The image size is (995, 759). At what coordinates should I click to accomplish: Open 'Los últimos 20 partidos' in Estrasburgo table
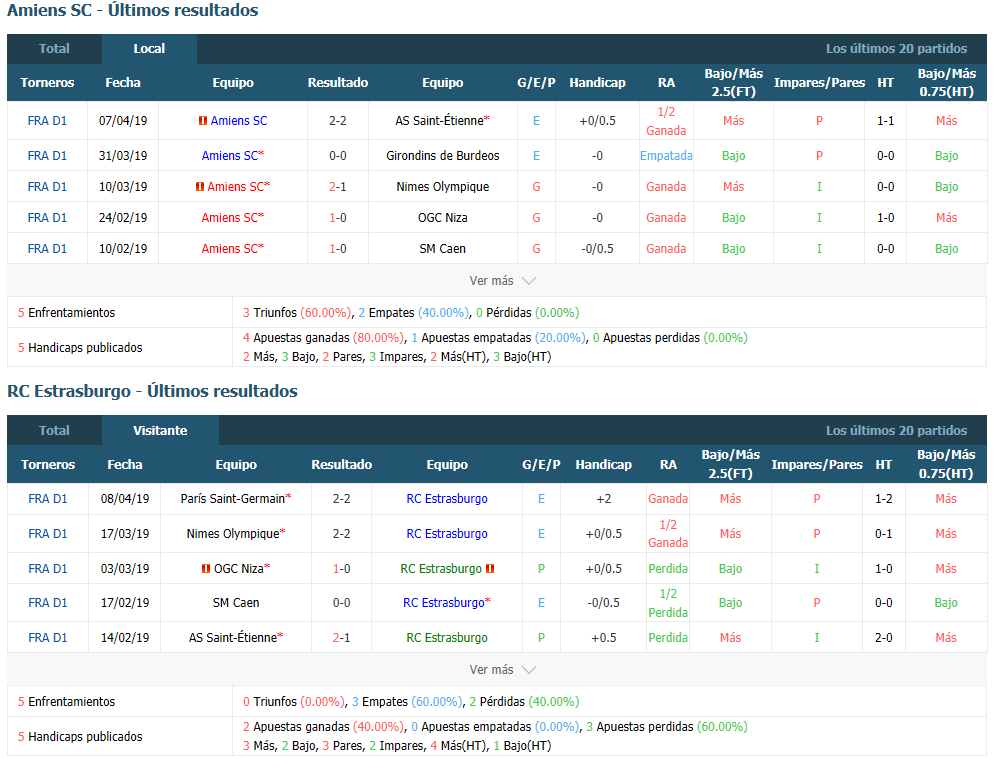(896, 430)
